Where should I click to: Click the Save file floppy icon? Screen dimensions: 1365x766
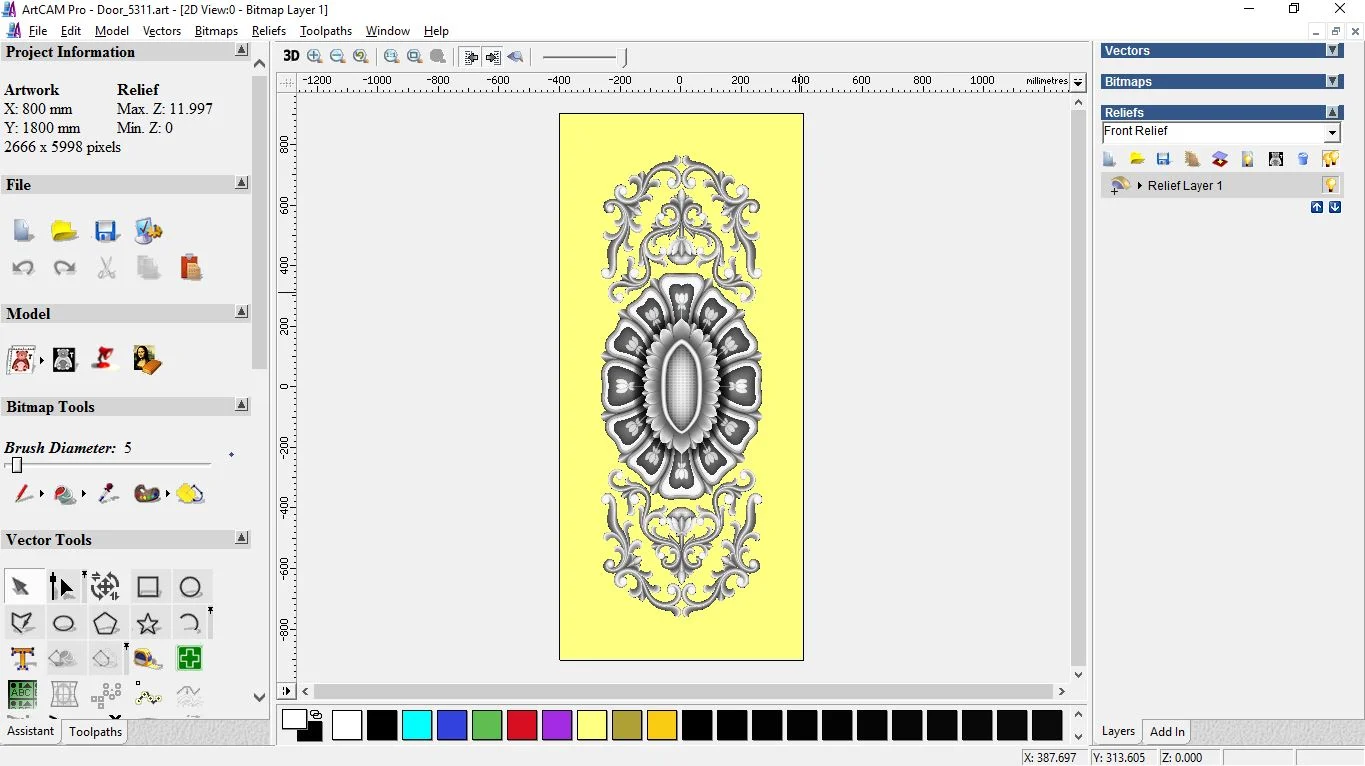click(x=106, y=231)
